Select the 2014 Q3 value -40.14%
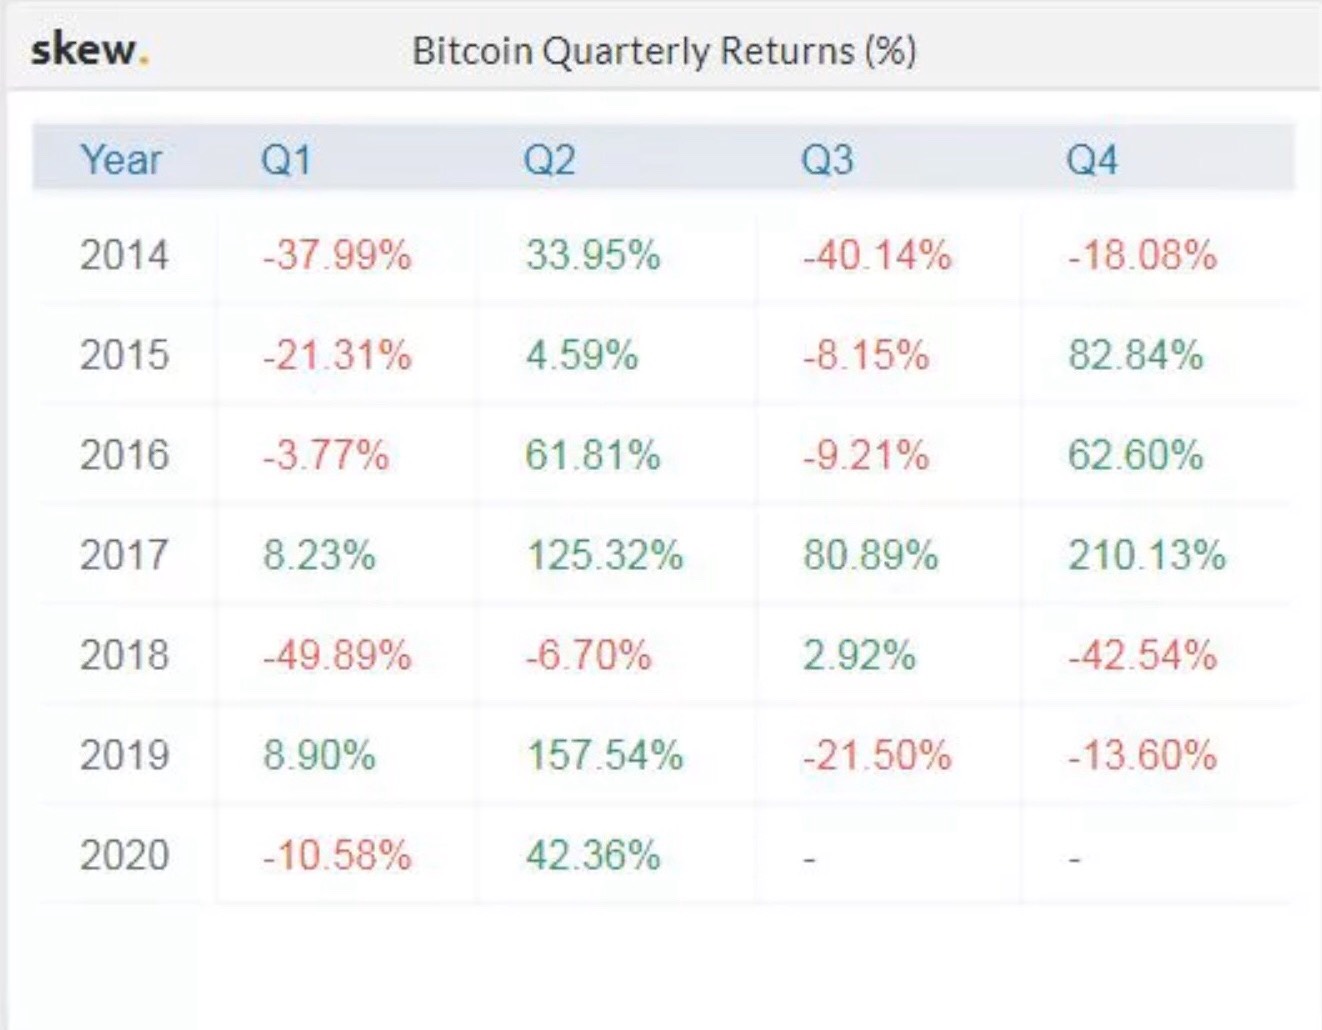1322x1030 pixels. (x=877, y=256)
